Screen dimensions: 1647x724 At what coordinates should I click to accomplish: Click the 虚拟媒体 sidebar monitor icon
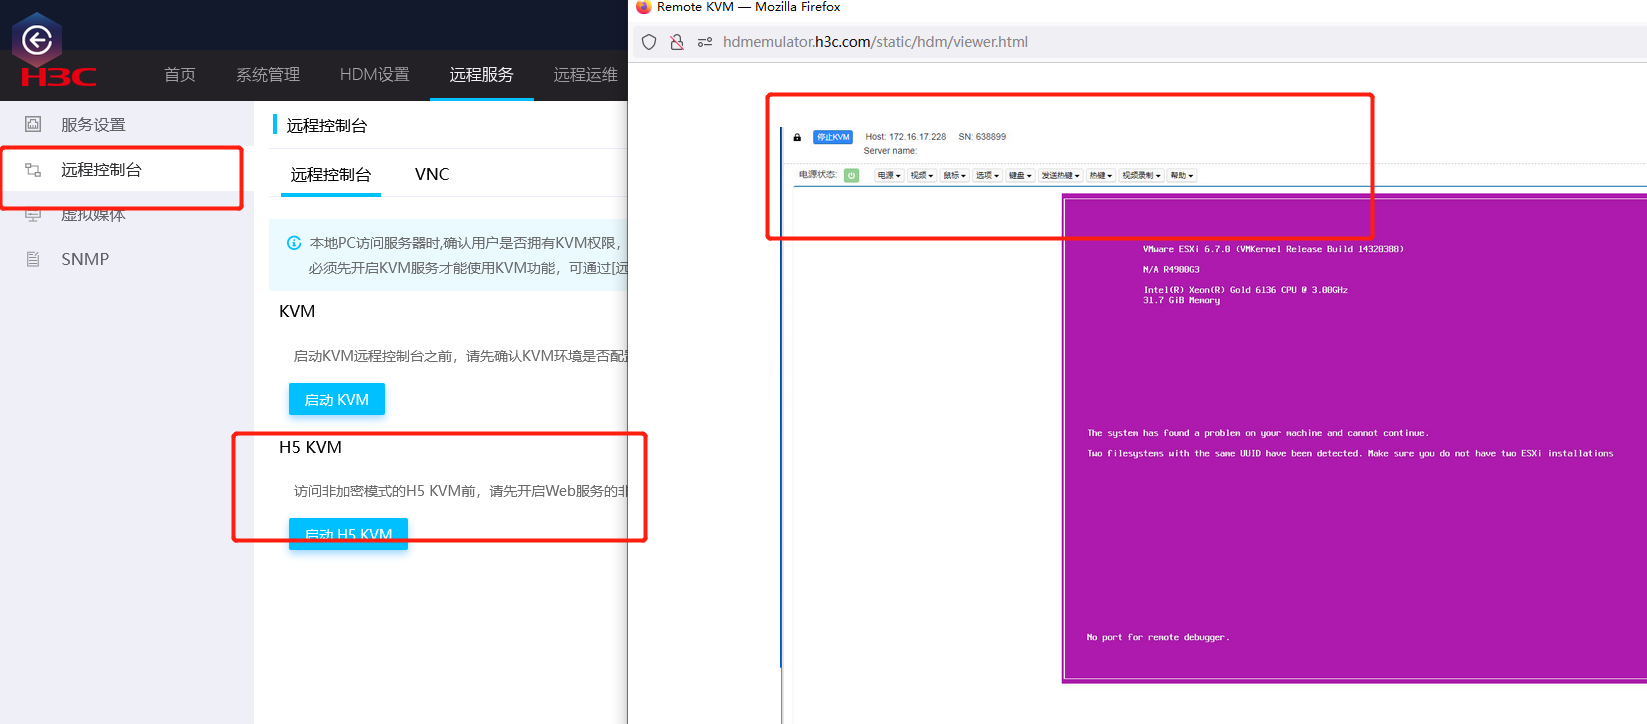click(x=33, y=215)
